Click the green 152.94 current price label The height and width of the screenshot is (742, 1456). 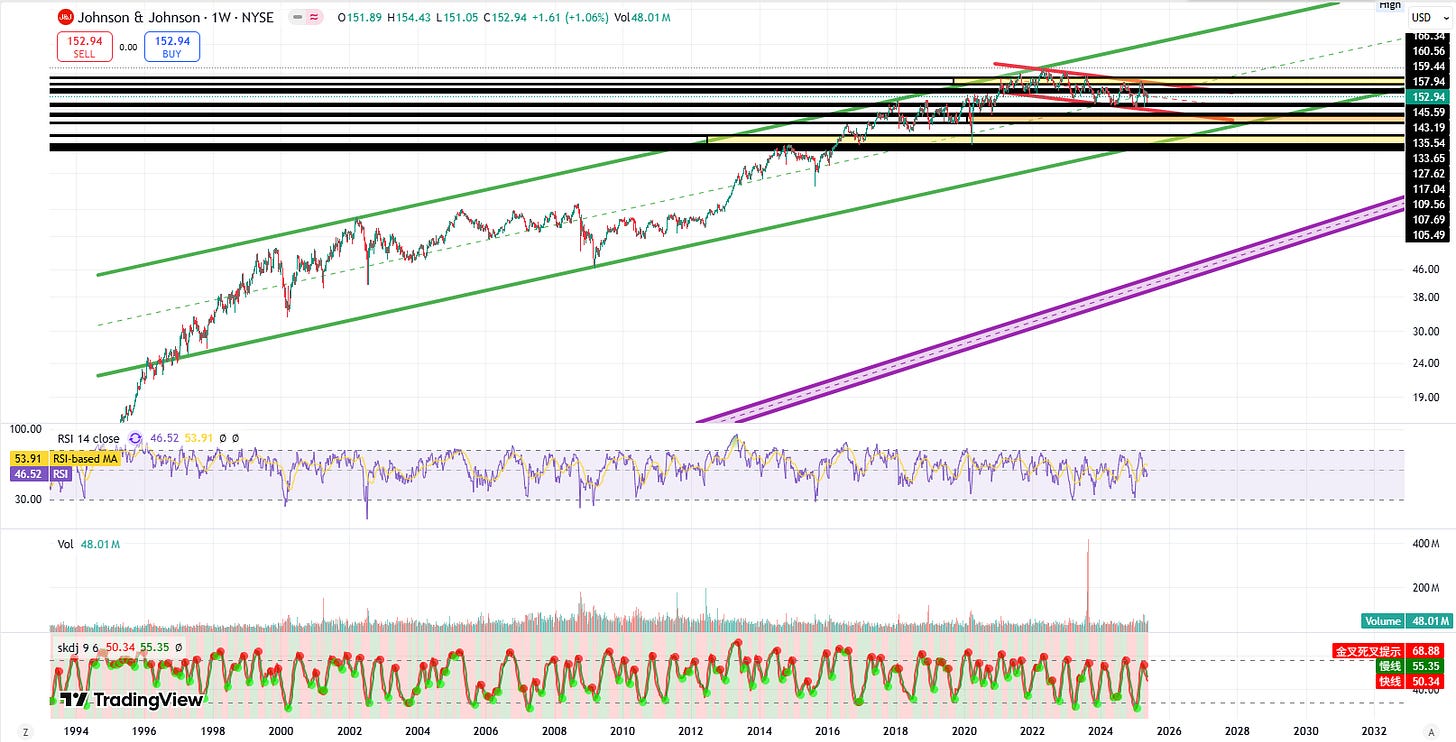click(1428, 96)
